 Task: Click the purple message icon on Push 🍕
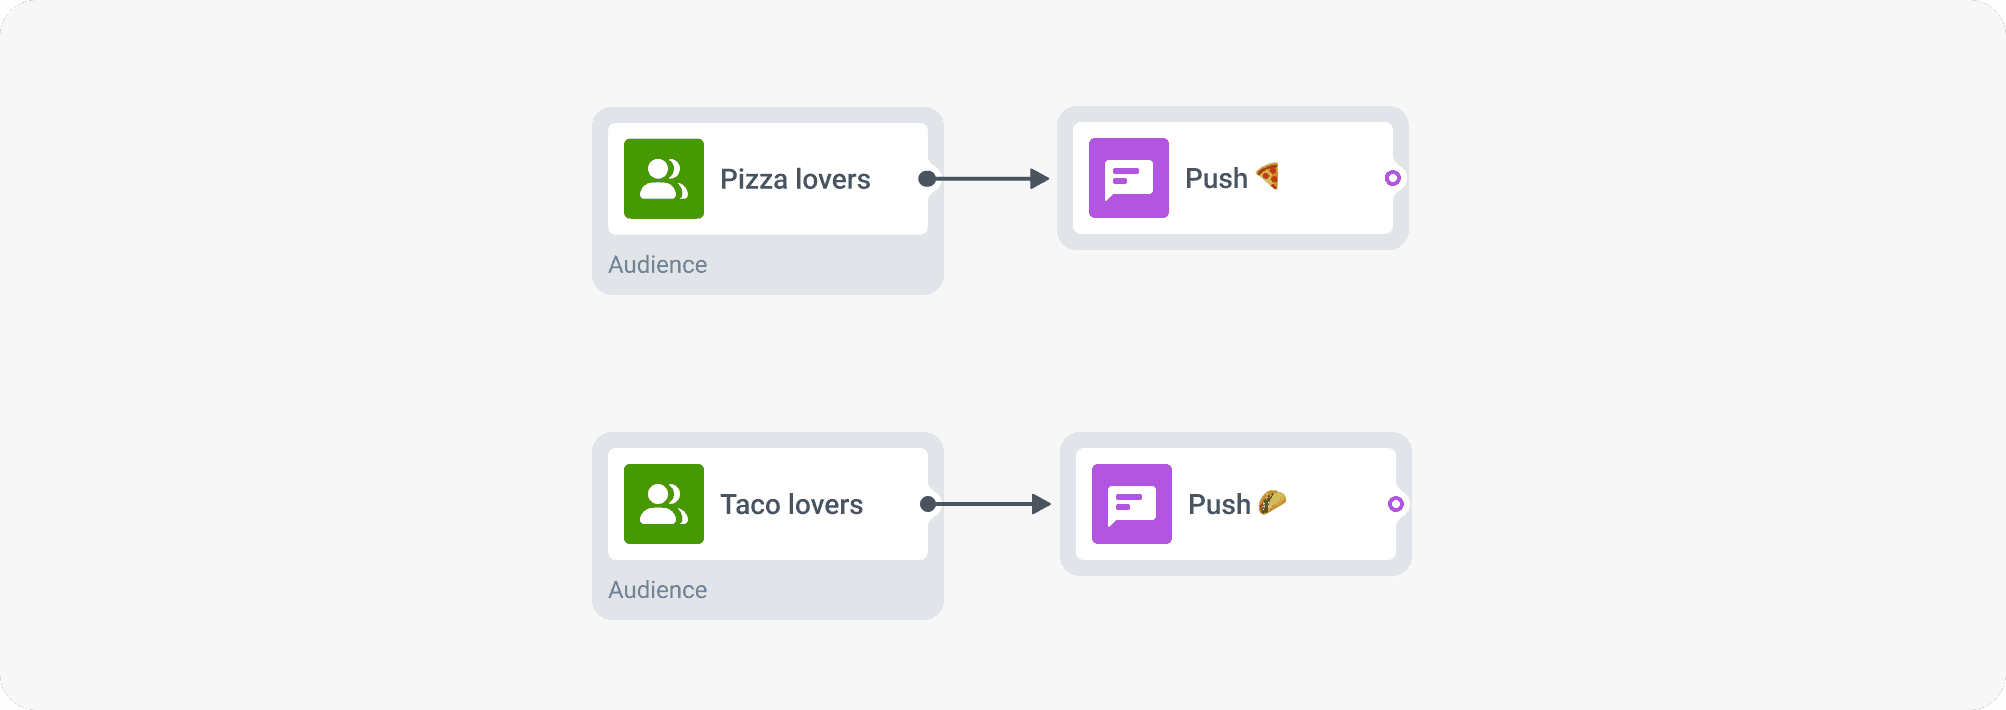(1128, 178)
